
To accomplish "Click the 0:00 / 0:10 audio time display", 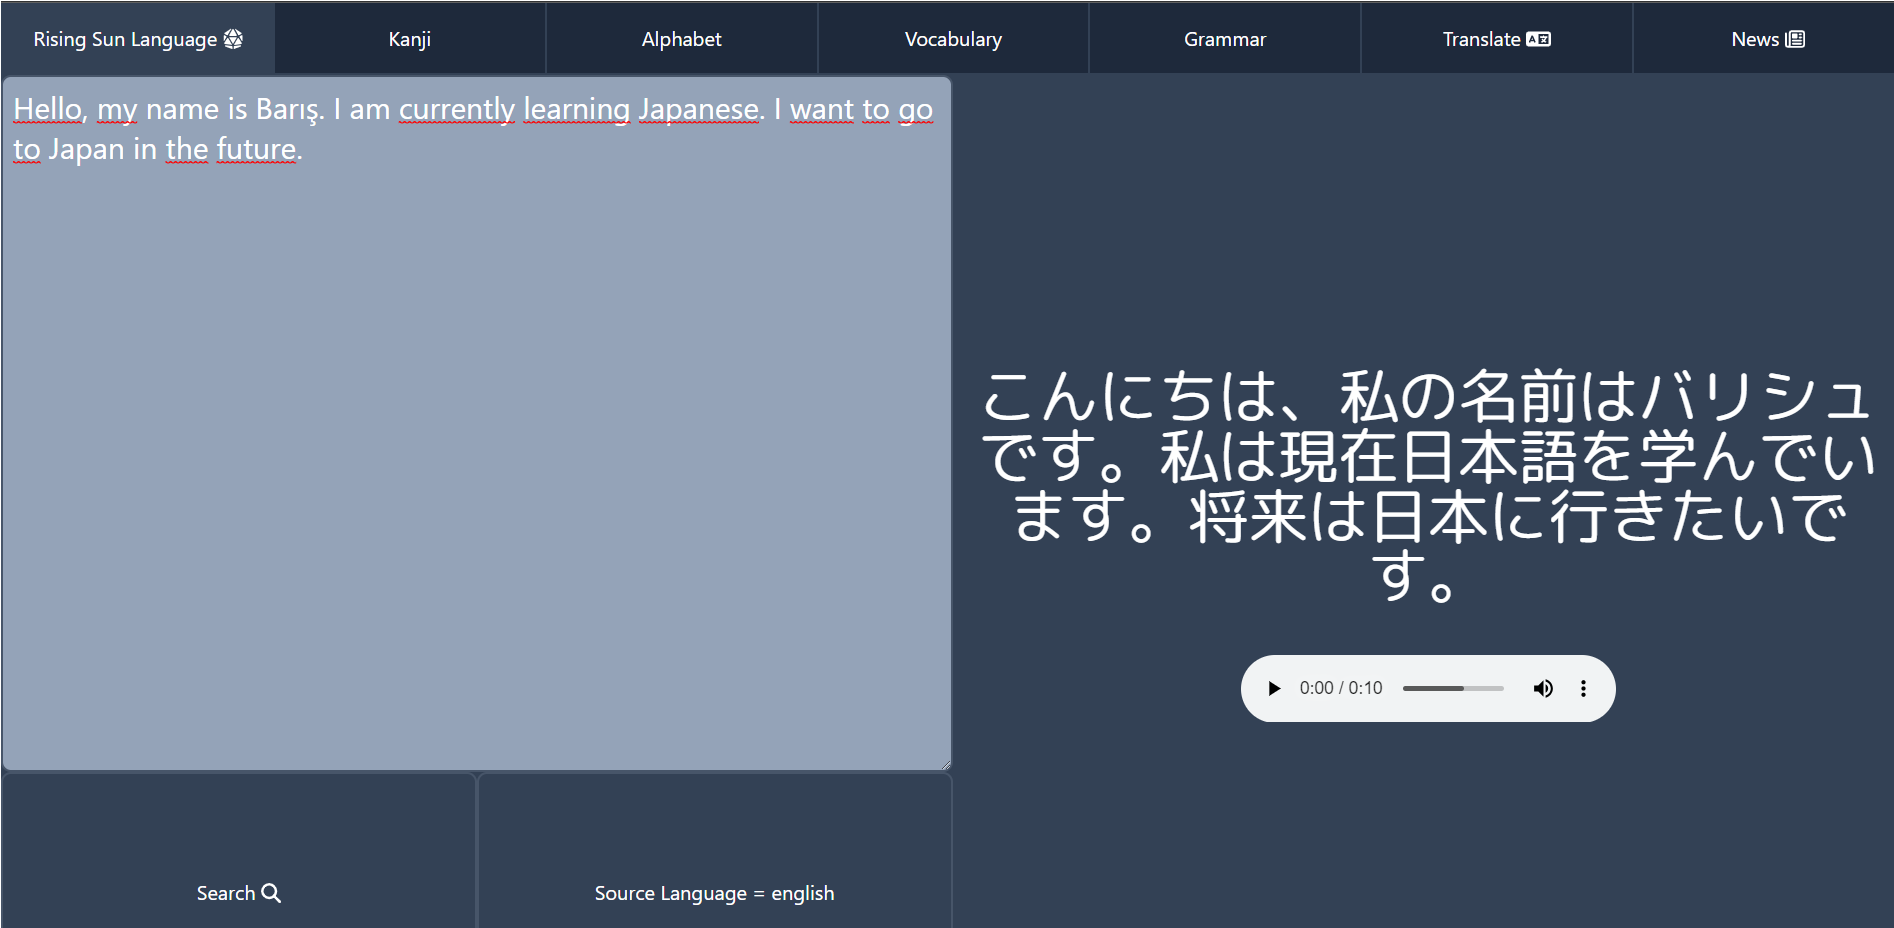I will pos(1340,688).
